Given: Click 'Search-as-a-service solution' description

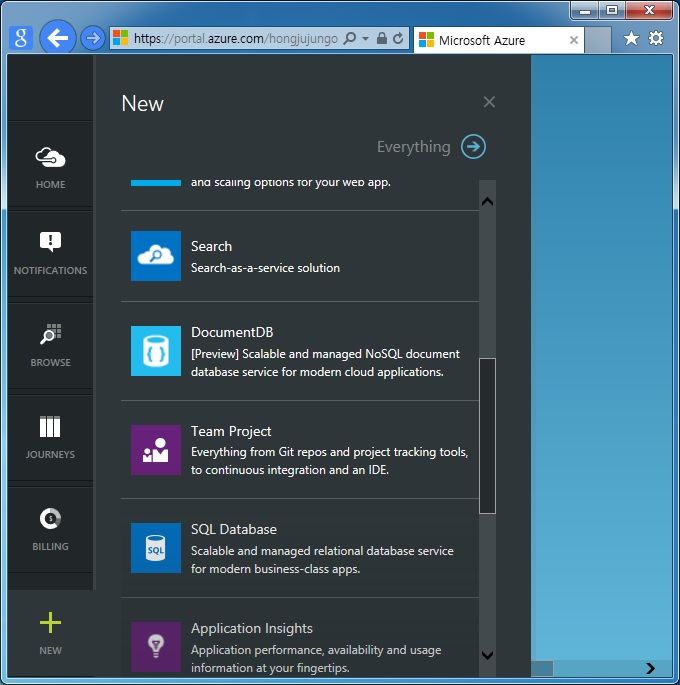Looking at the screenshot, I should pos(265,268).
